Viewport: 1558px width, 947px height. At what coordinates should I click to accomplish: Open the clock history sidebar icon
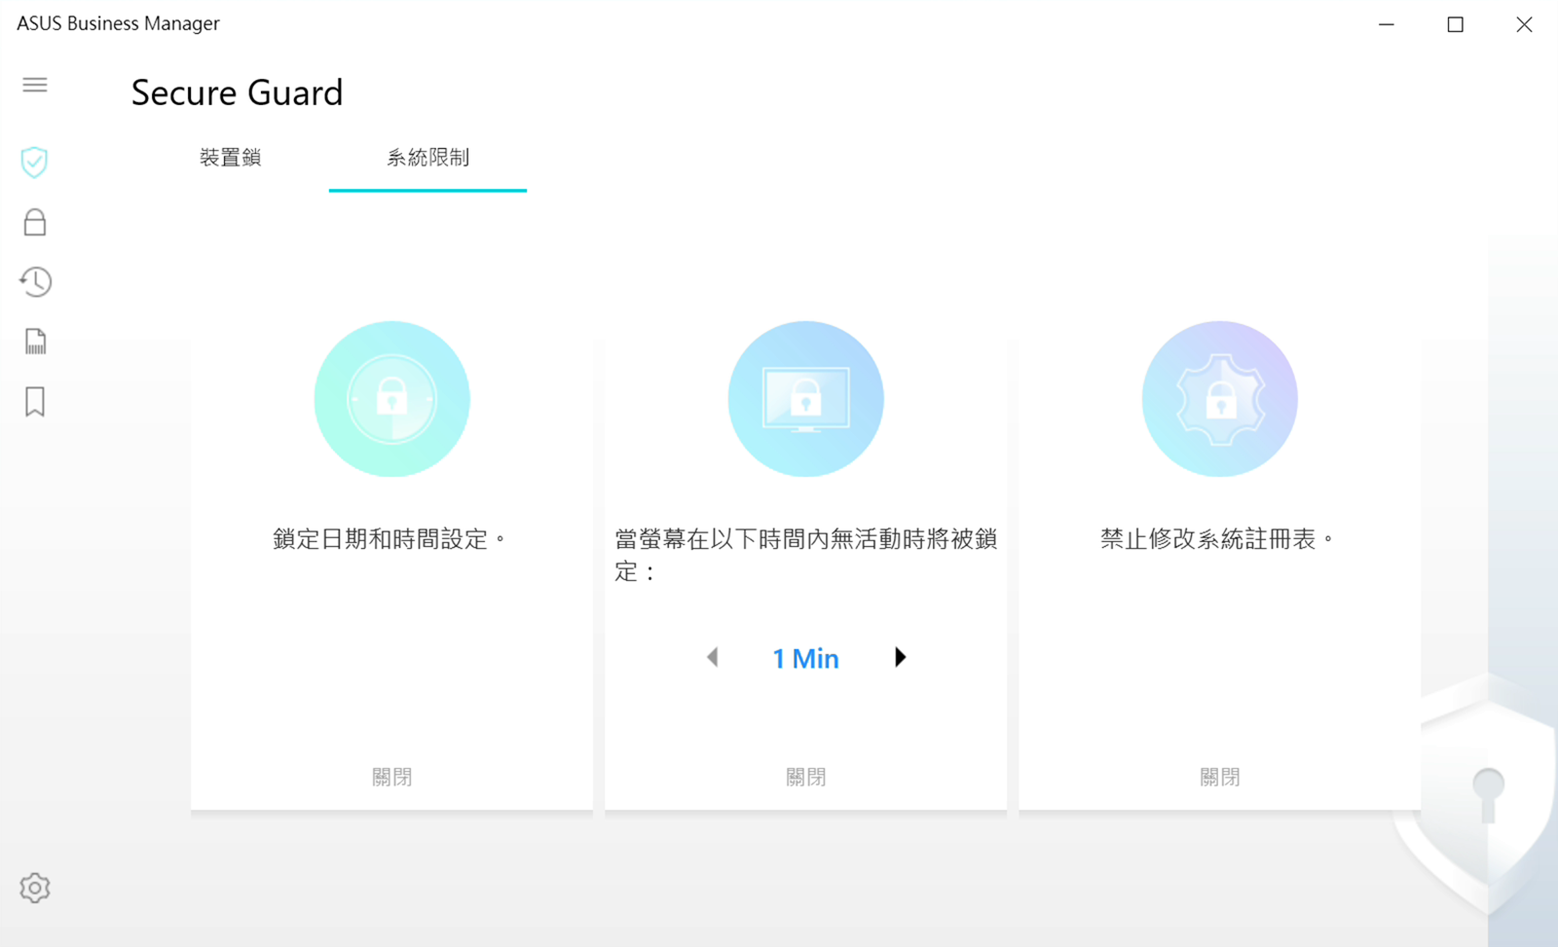point(35,282)
